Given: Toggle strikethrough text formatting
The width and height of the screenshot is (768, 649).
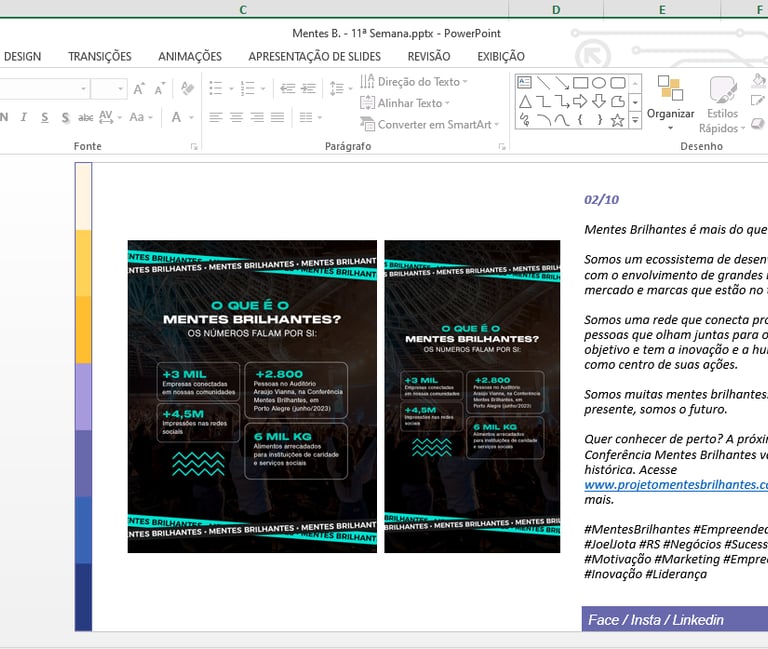Looking at the screenshot, I should click(x=87, y=117).
